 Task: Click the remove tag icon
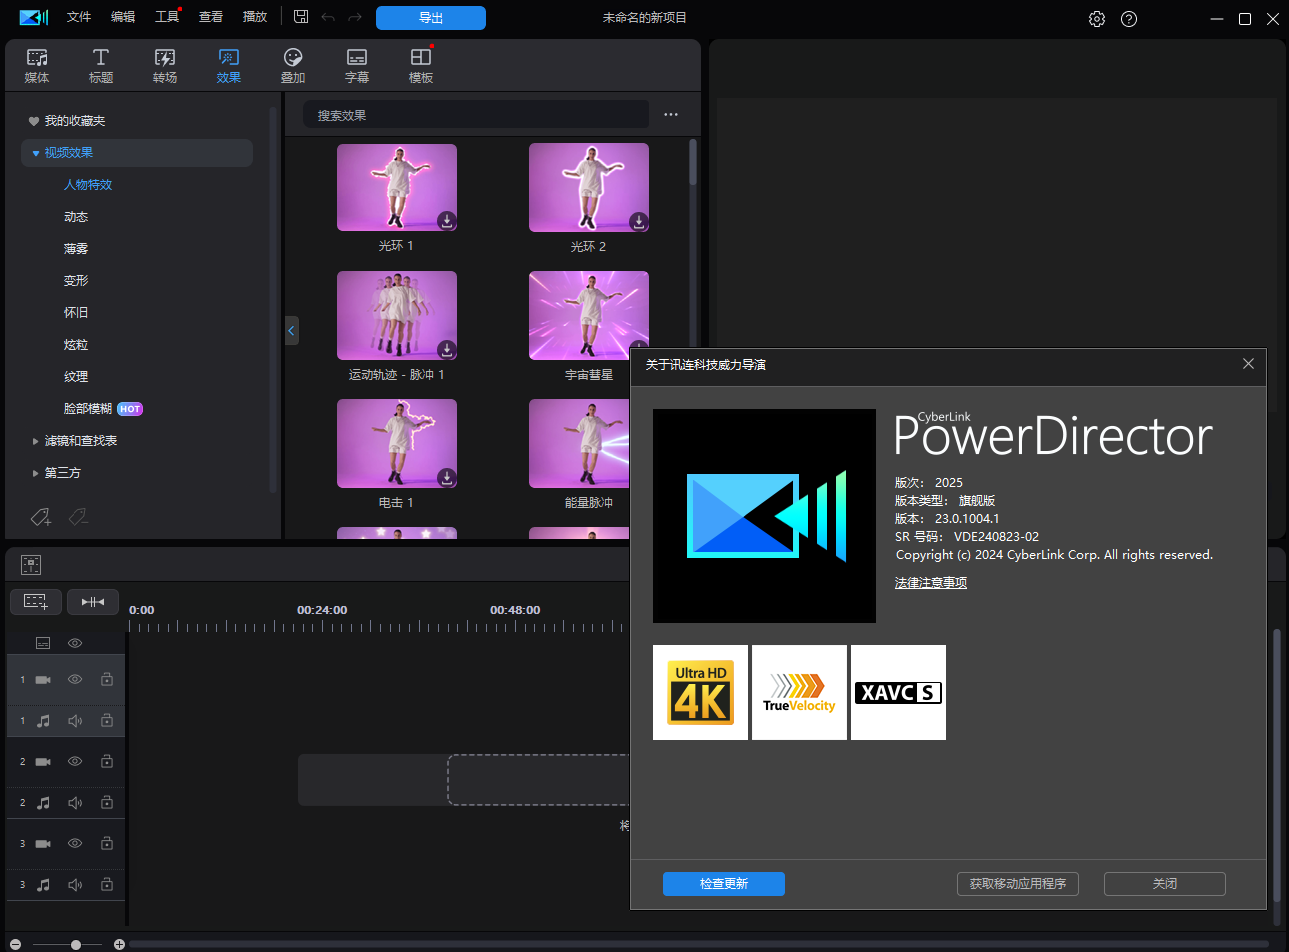click(x=78, y=517)
